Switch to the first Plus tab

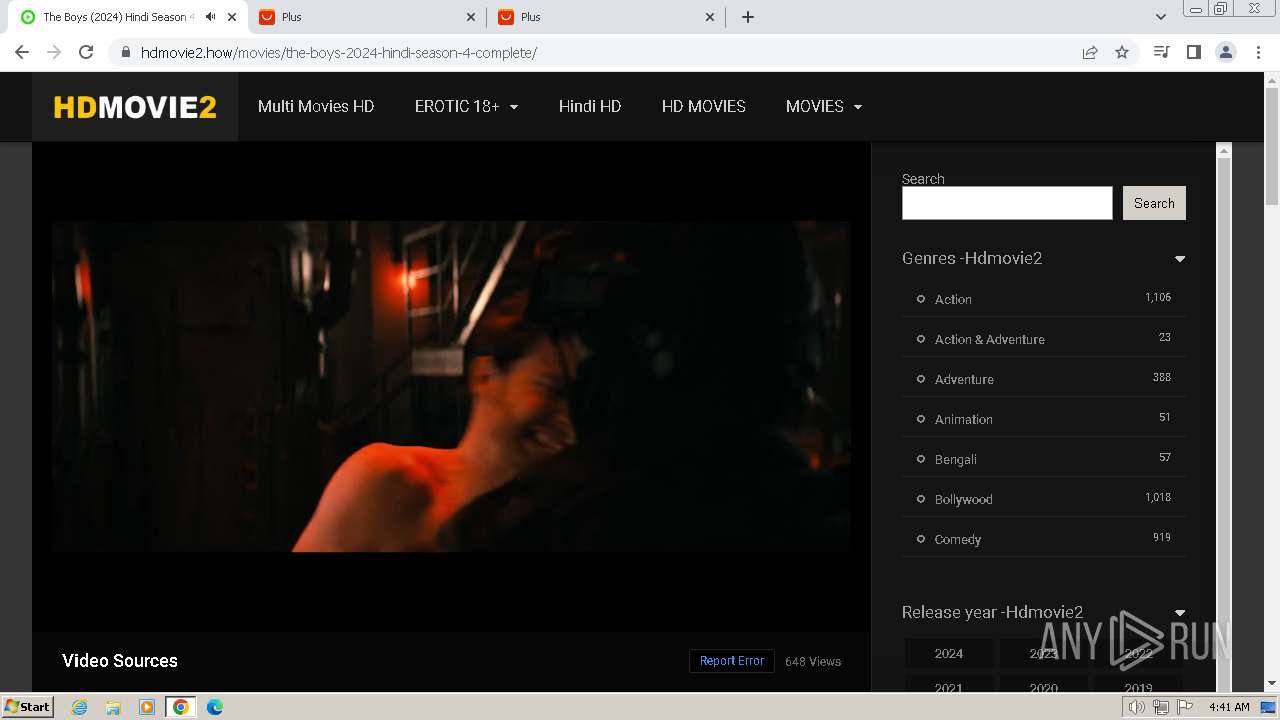367,17
